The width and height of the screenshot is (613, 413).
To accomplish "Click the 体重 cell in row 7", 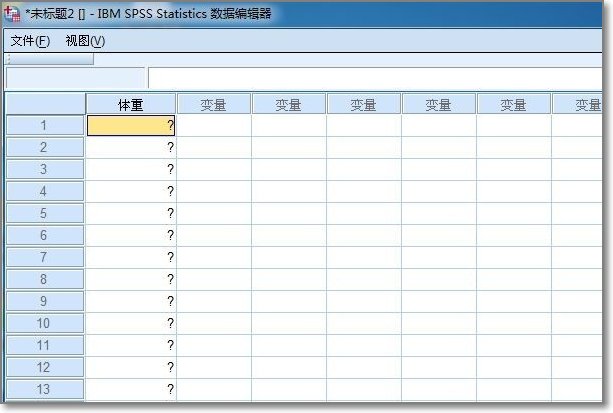I will tap(131, 257).
